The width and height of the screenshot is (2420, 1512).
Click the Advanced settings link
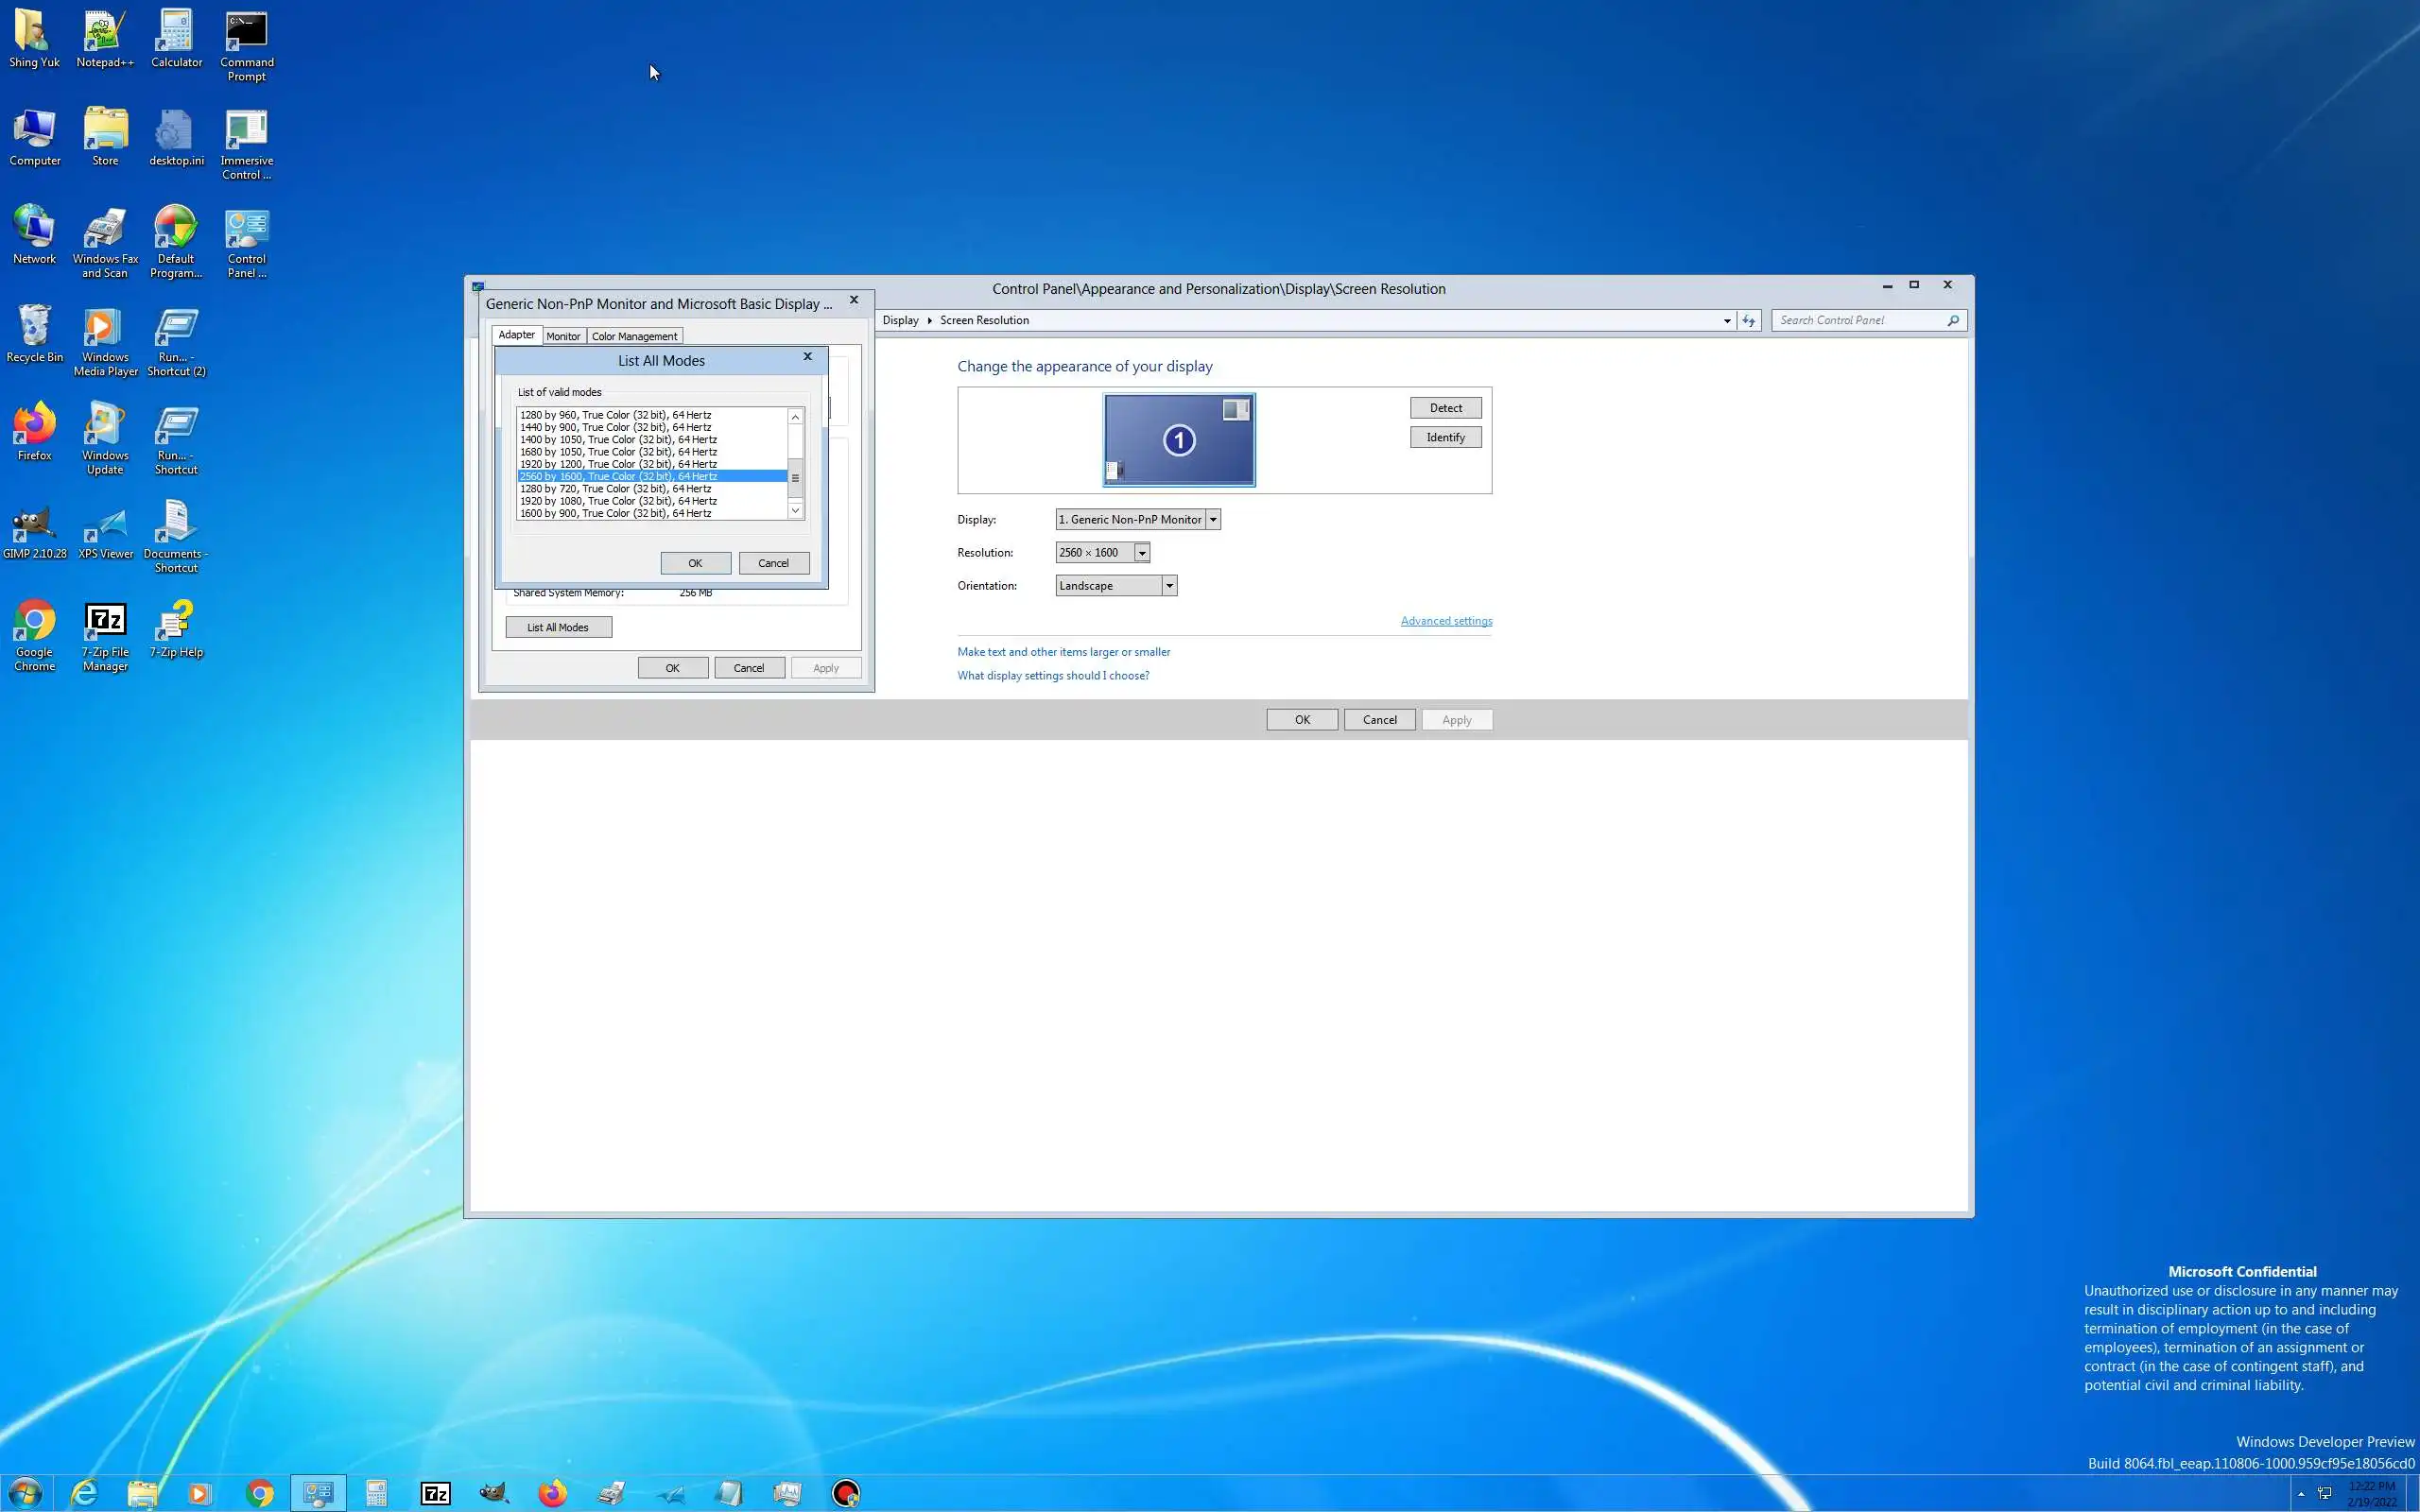click(x=1445, y=621)
